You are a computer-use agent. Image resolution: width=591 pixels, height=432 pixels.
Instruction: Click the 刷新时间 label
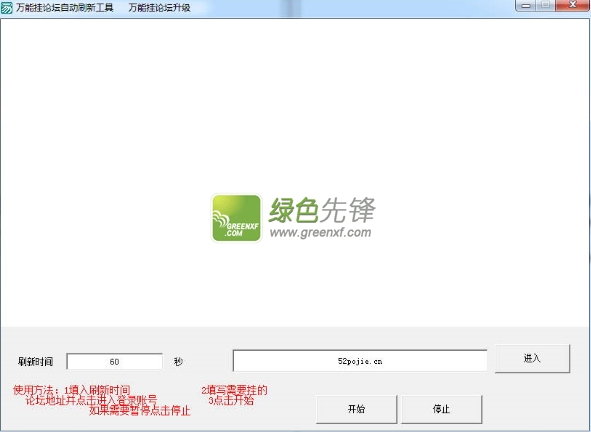click(35, 362)
